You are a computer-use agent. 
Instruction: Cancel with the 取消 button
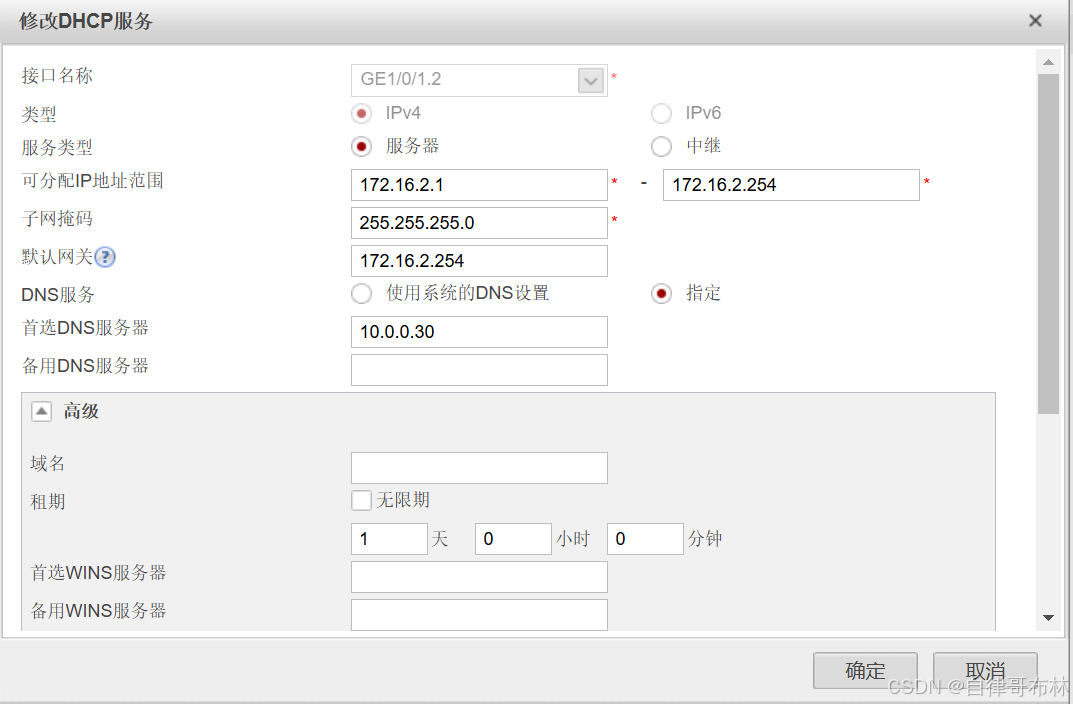point(985,670)
